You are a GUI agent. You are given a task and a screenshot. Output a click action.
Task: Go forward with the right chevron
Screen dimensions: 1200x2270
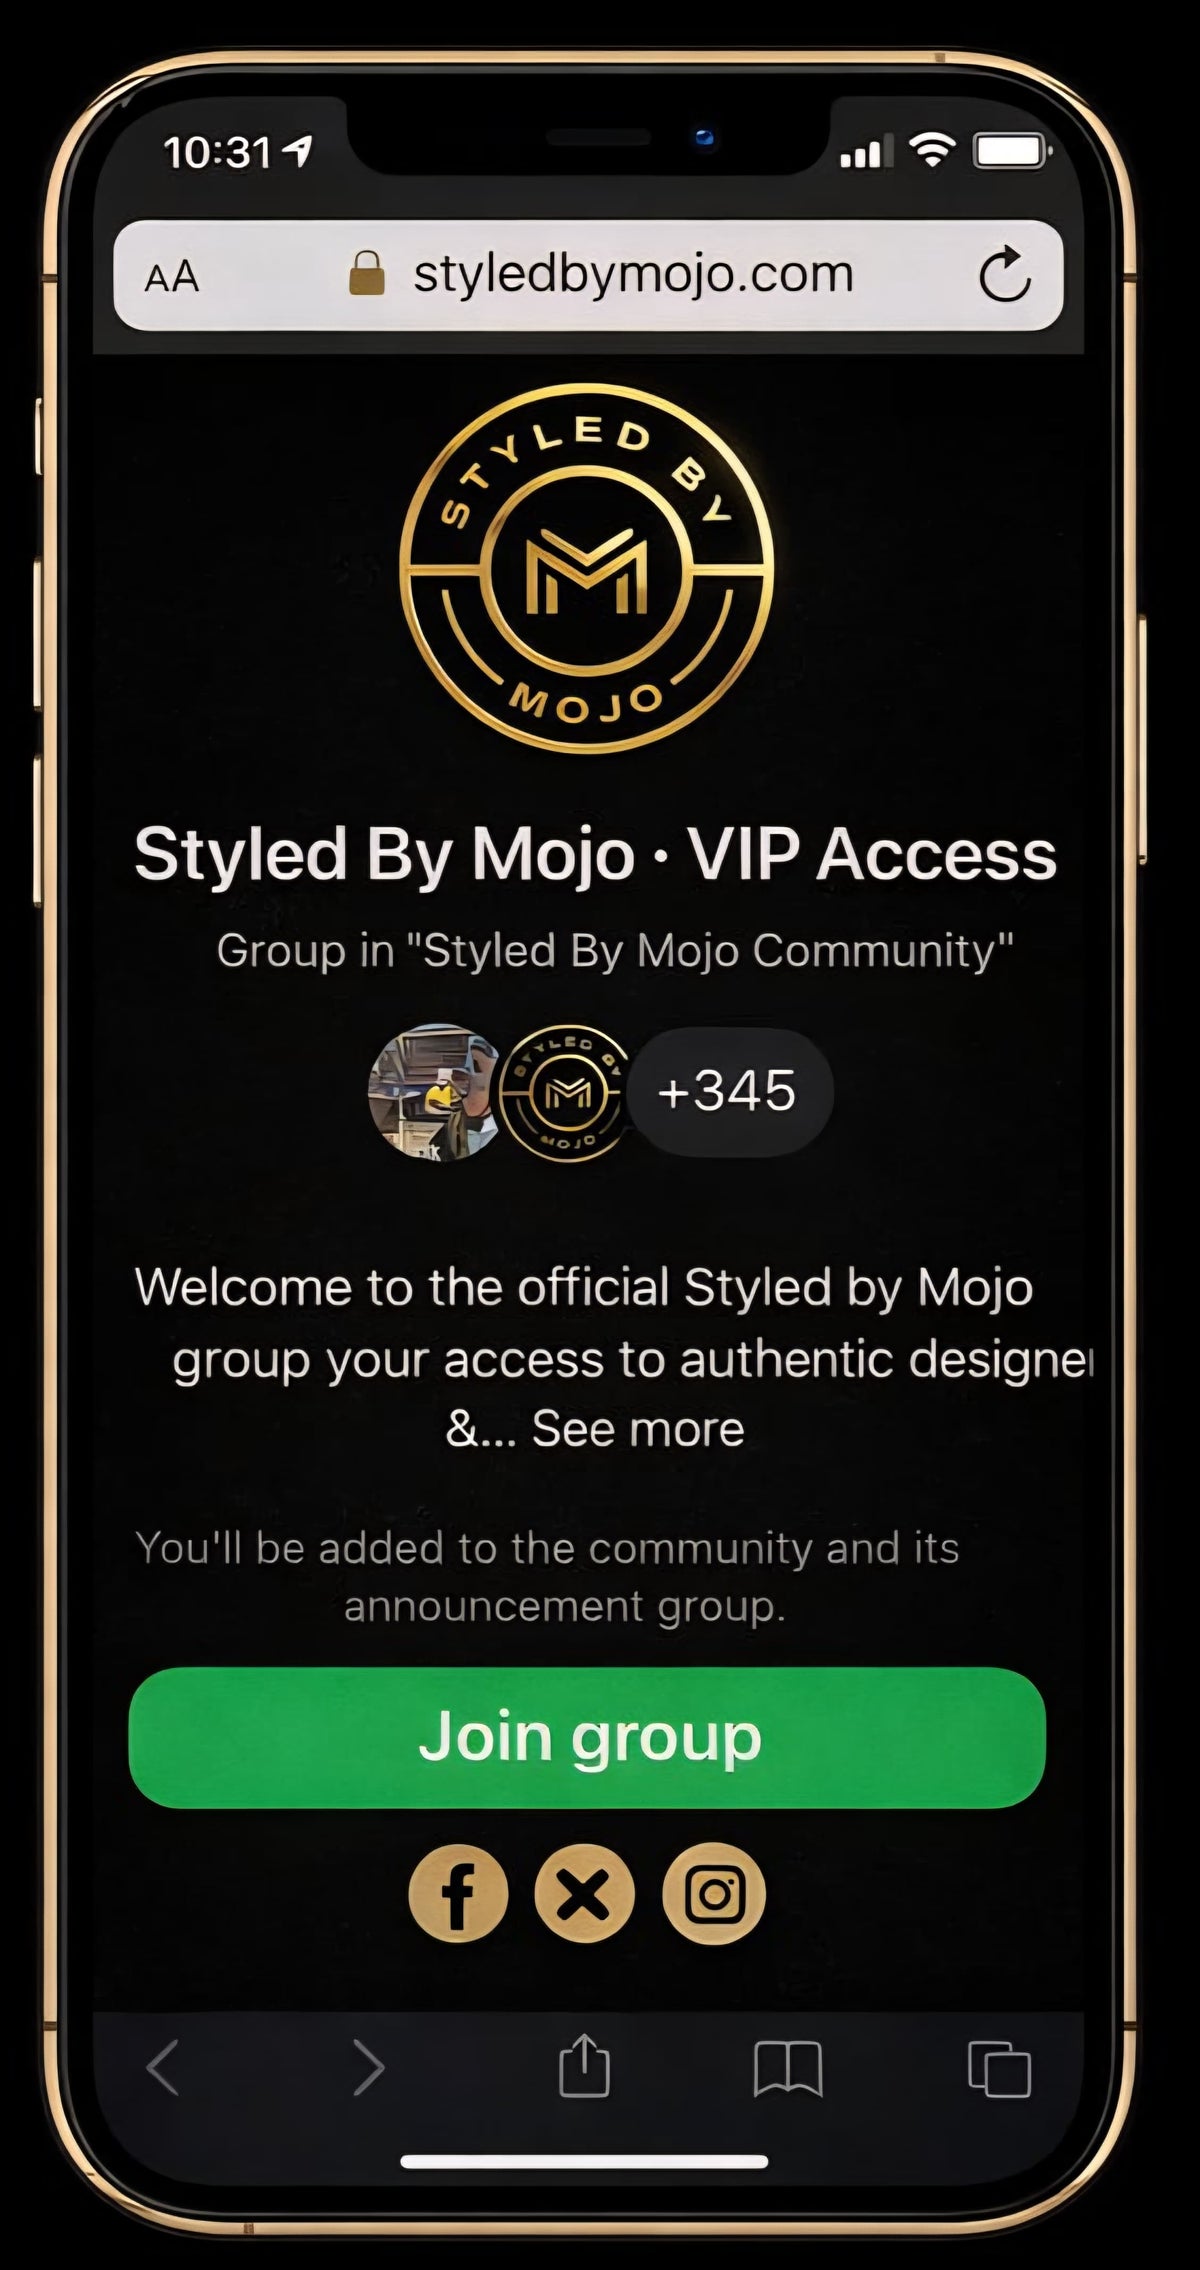368,2067
